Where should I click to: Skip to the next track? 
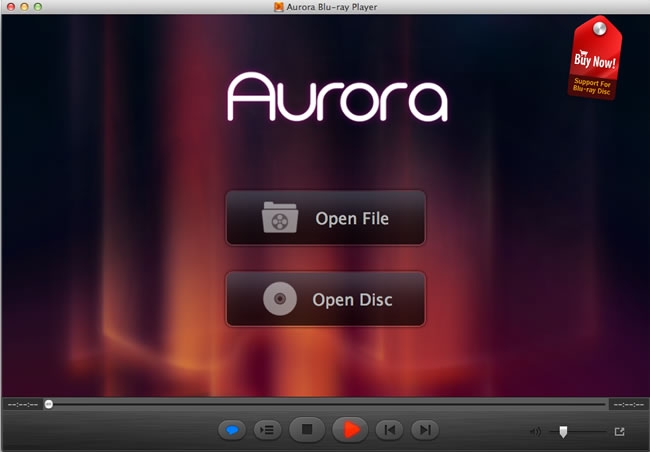[x=425, y=430]
